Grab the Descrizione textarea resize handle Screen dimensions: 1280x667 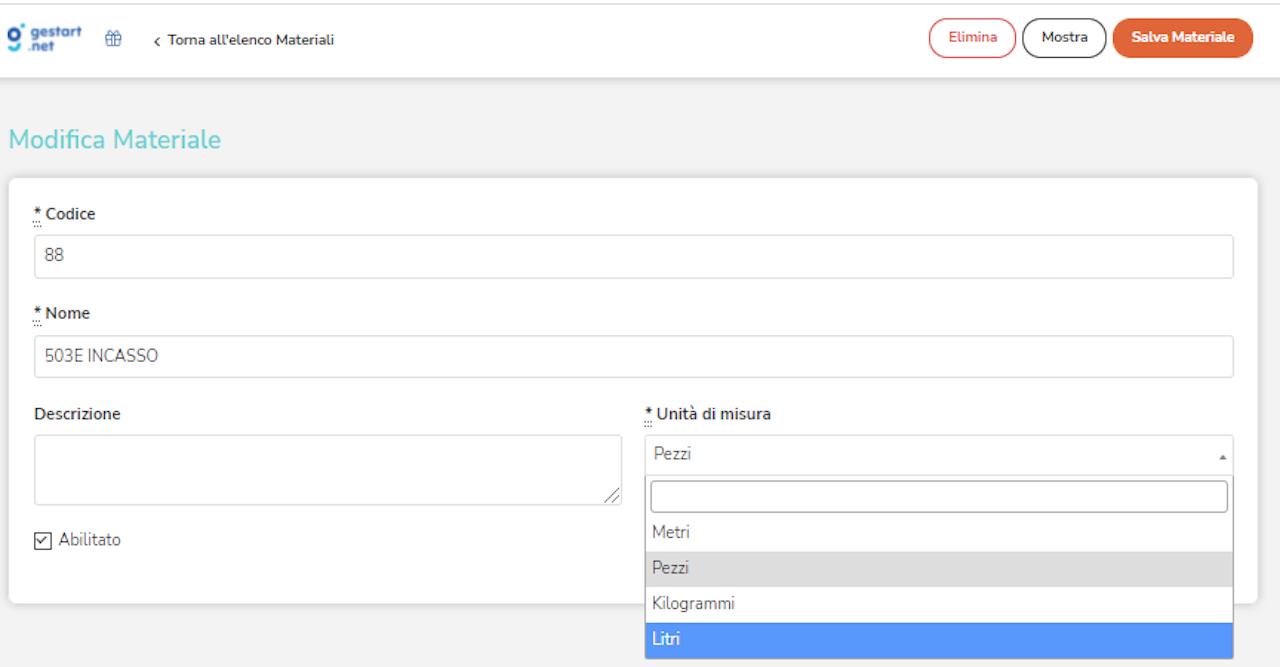[612, 496]
